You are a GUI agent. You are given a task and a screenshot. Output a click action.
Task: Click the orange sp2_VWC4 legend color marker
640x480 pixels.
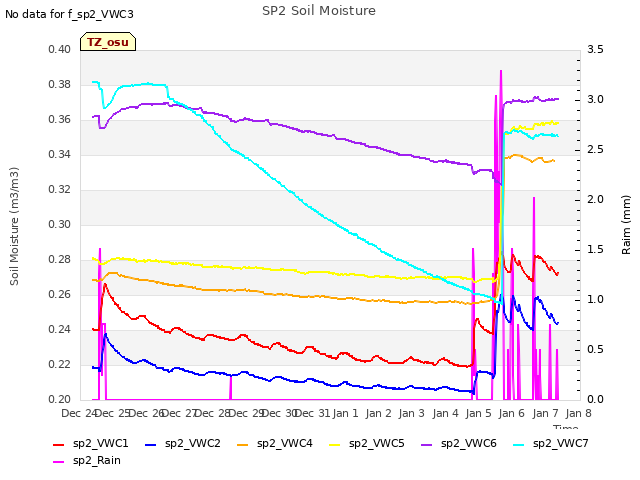pyautogui.click(x=243, y=444)
